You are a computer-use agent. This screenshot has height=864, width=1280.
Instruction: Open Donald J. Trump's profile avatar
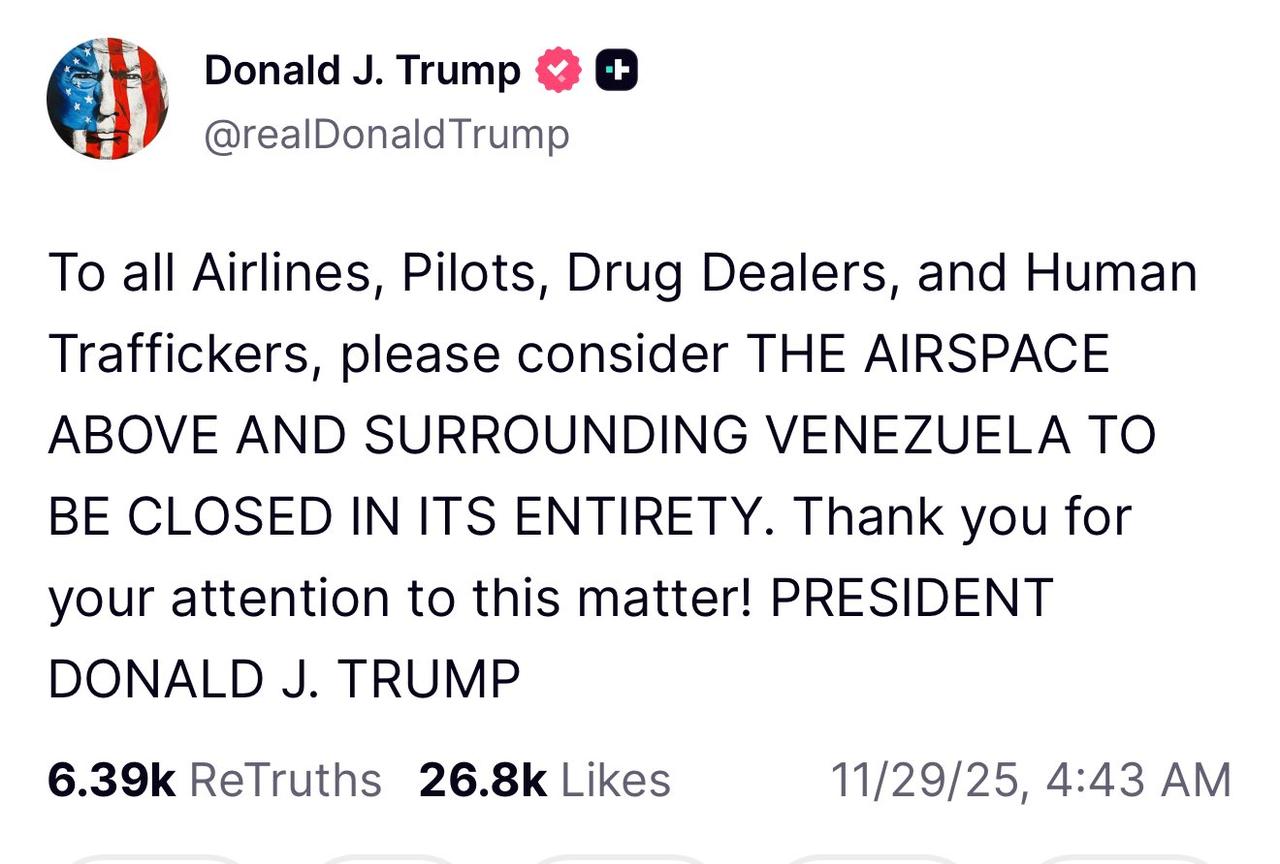(x=108, y=100)
